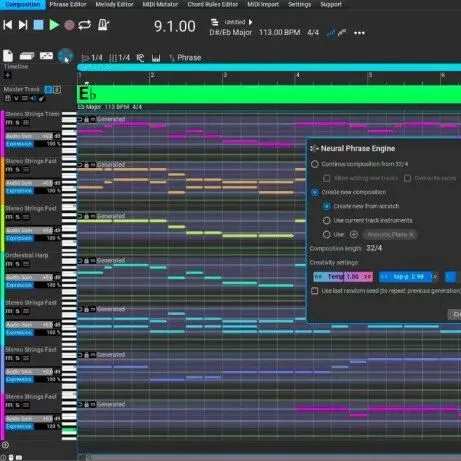The width and height of the screenshot is (461, 461).
Task: Add a timeline with plus button
Action: (7, 75)
